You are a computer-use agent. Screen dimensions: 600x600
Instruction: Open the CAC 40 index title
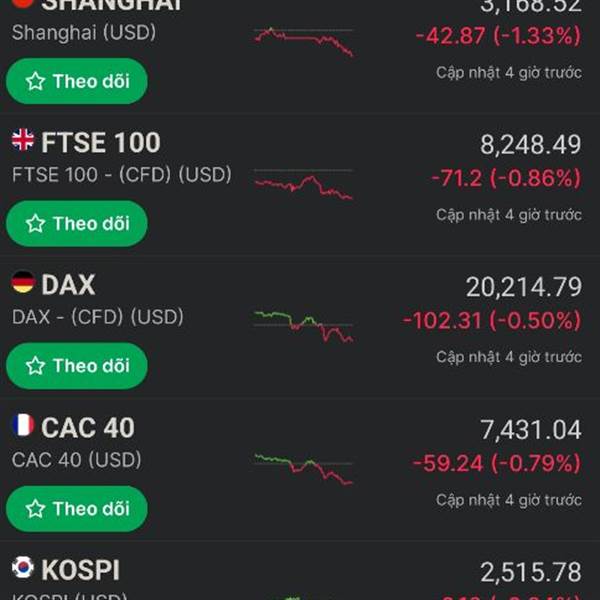(x=87, y=428)
